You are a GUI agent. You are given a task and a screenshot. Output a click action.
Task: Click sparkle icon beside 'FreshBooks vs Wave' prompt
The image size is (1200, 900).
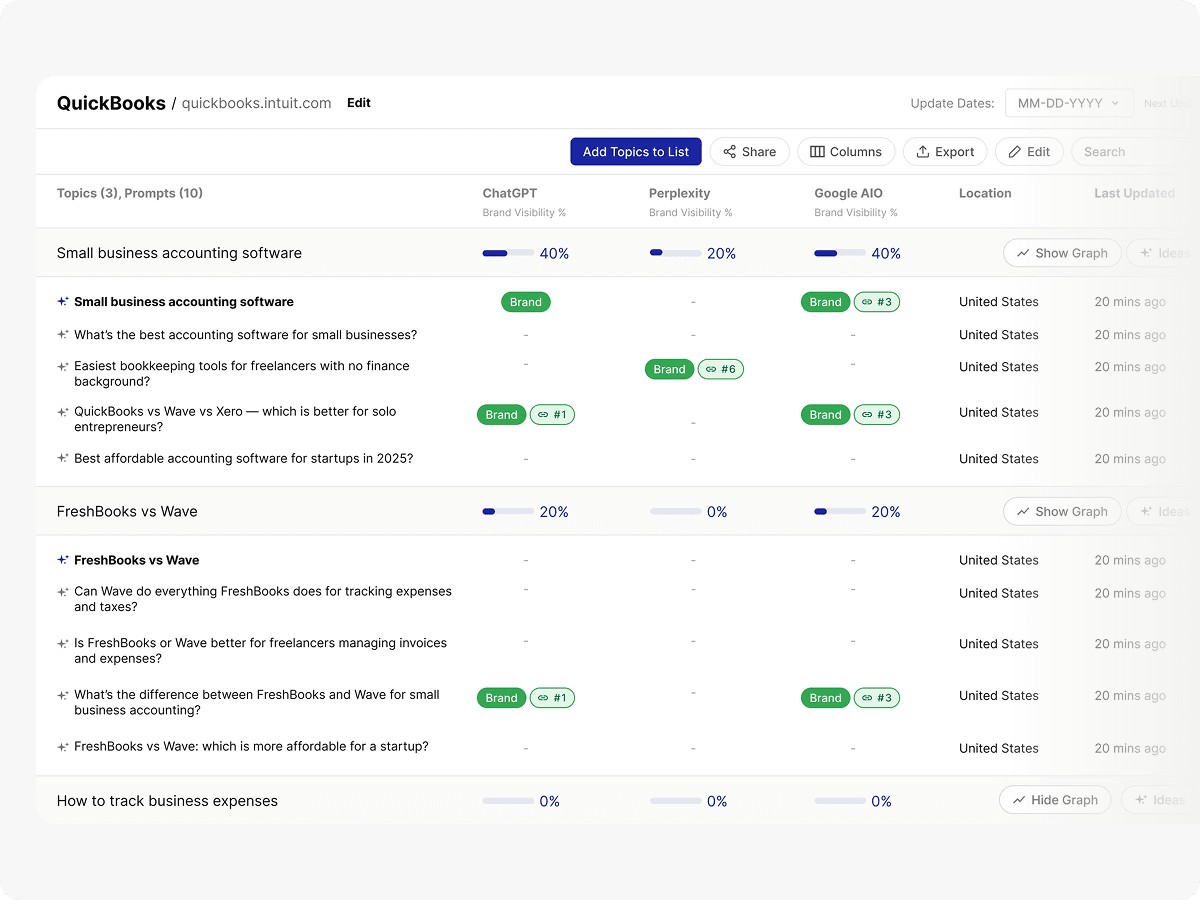[x=63, y=561]
